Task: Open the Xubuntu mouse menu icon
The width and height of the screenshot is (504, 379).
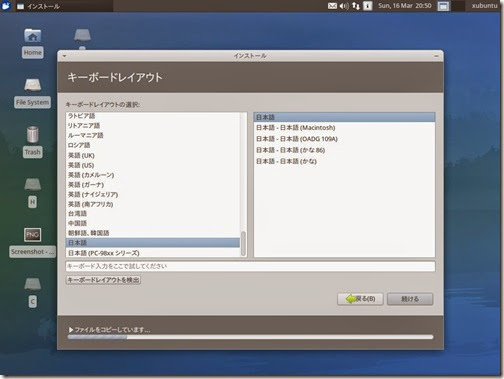Action: 6,6
